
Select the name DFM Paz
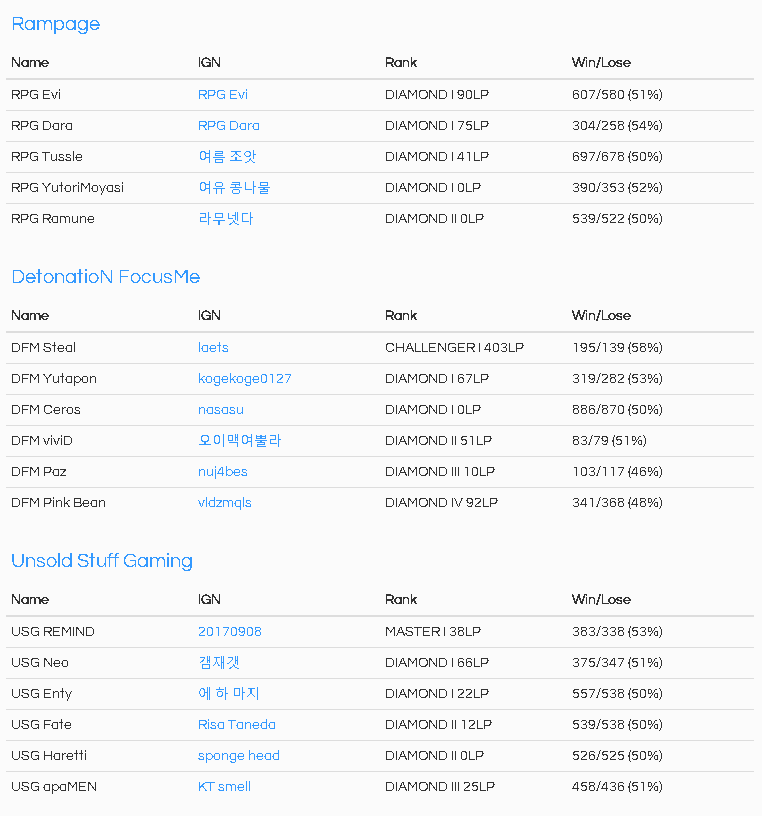tap(39, 472)
